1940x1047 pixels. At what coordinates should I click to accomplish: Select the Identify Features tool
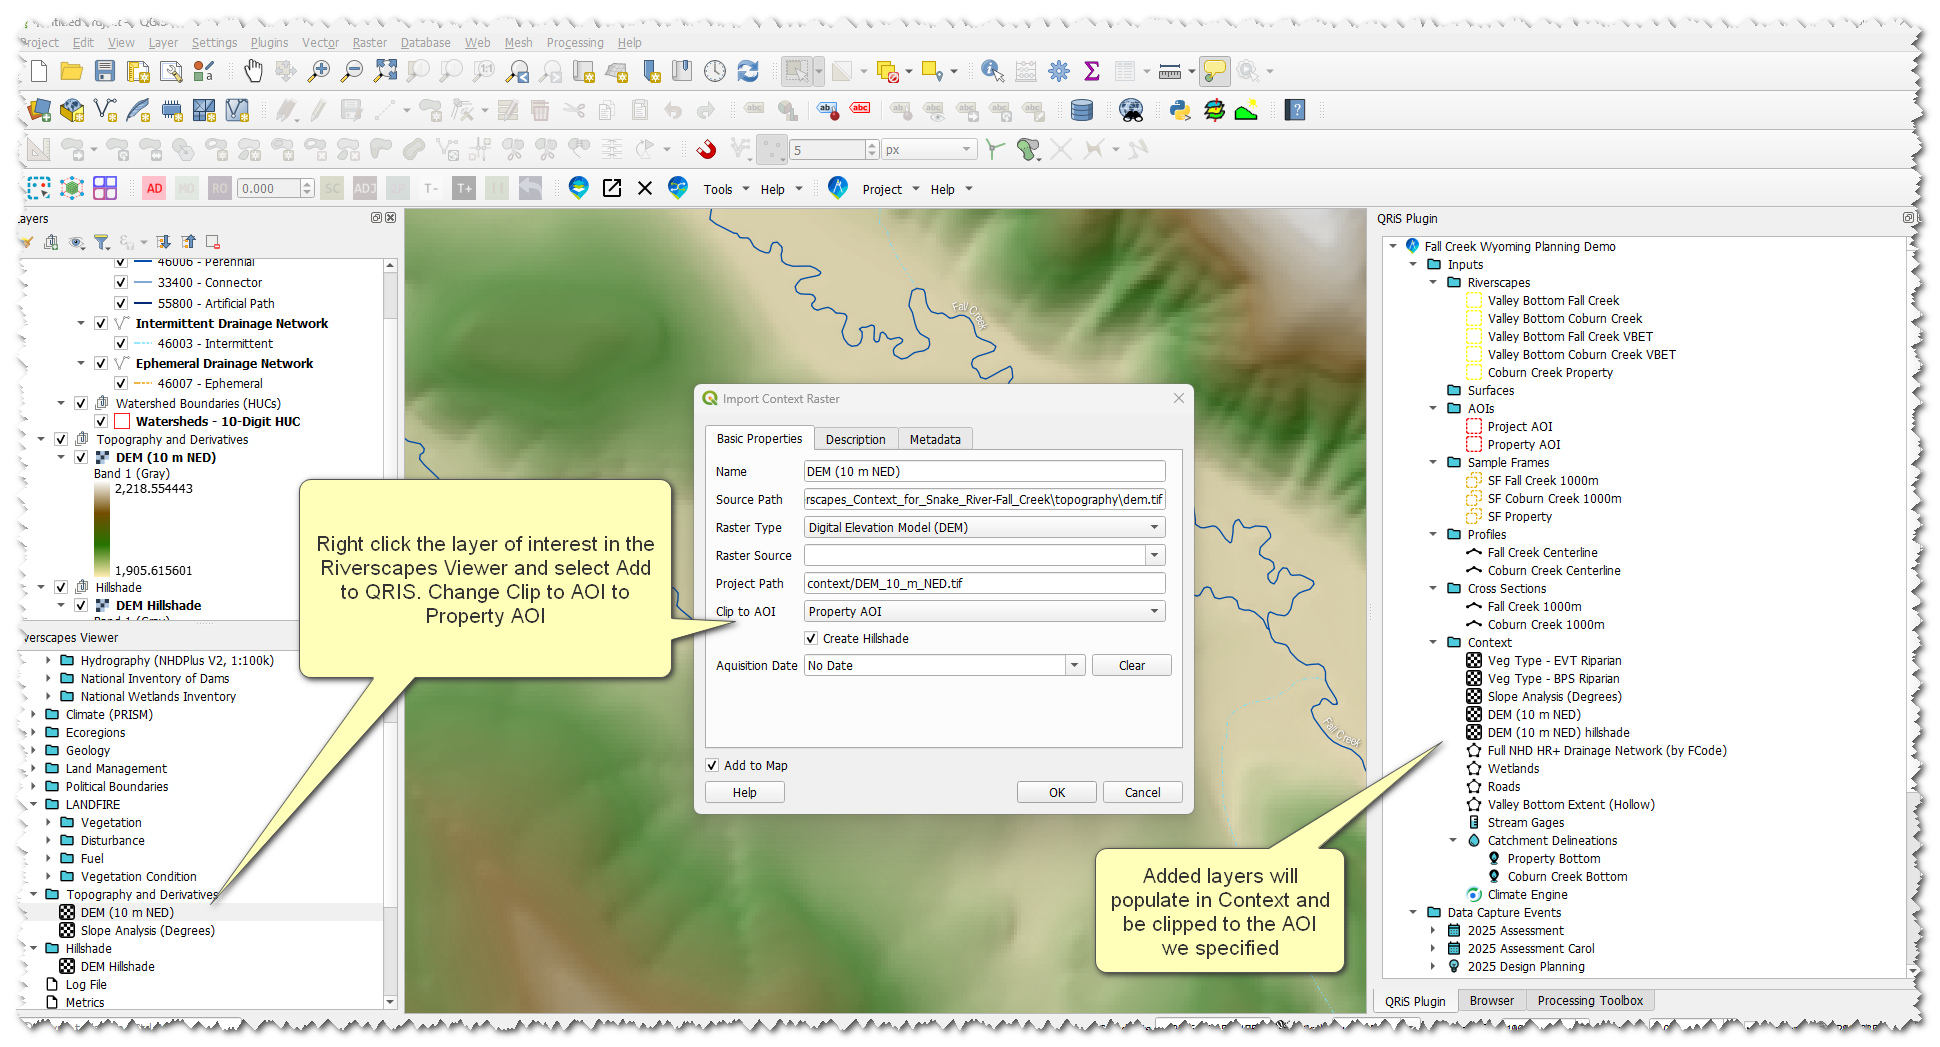pyautogui.click(x=991, y=71)
